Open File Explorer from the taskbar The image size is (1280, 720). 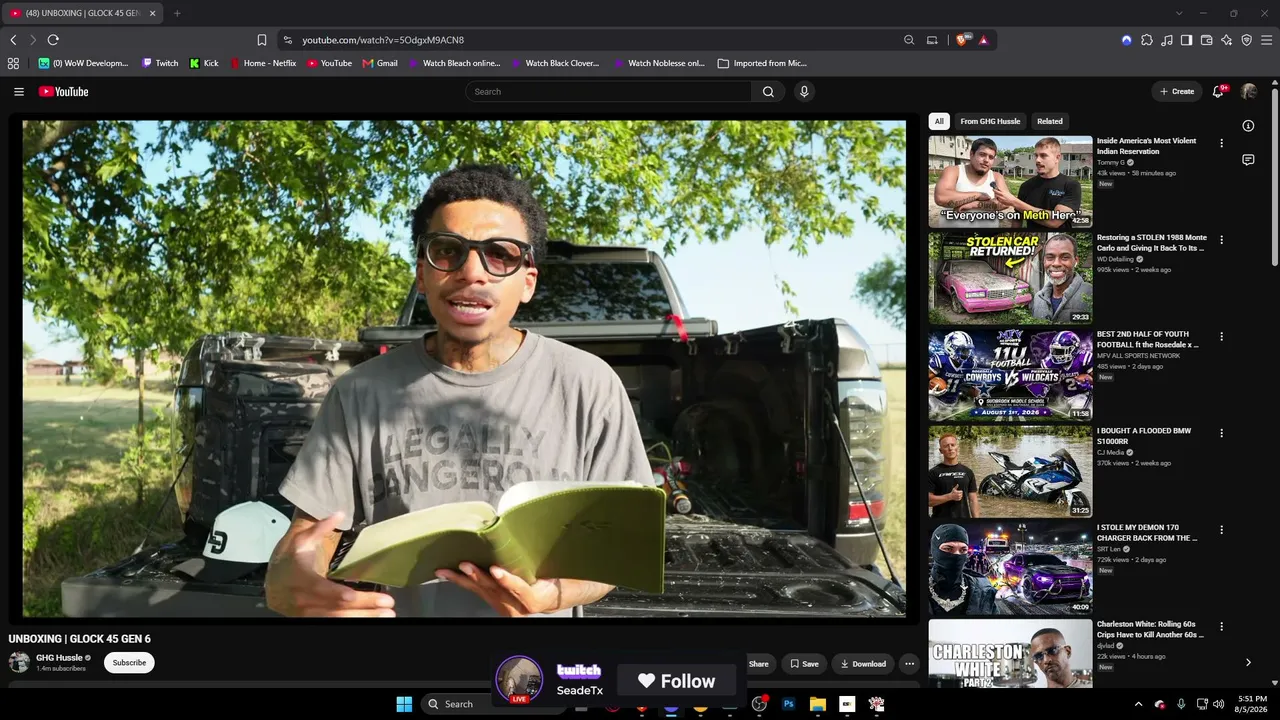(x=817, y=704)
